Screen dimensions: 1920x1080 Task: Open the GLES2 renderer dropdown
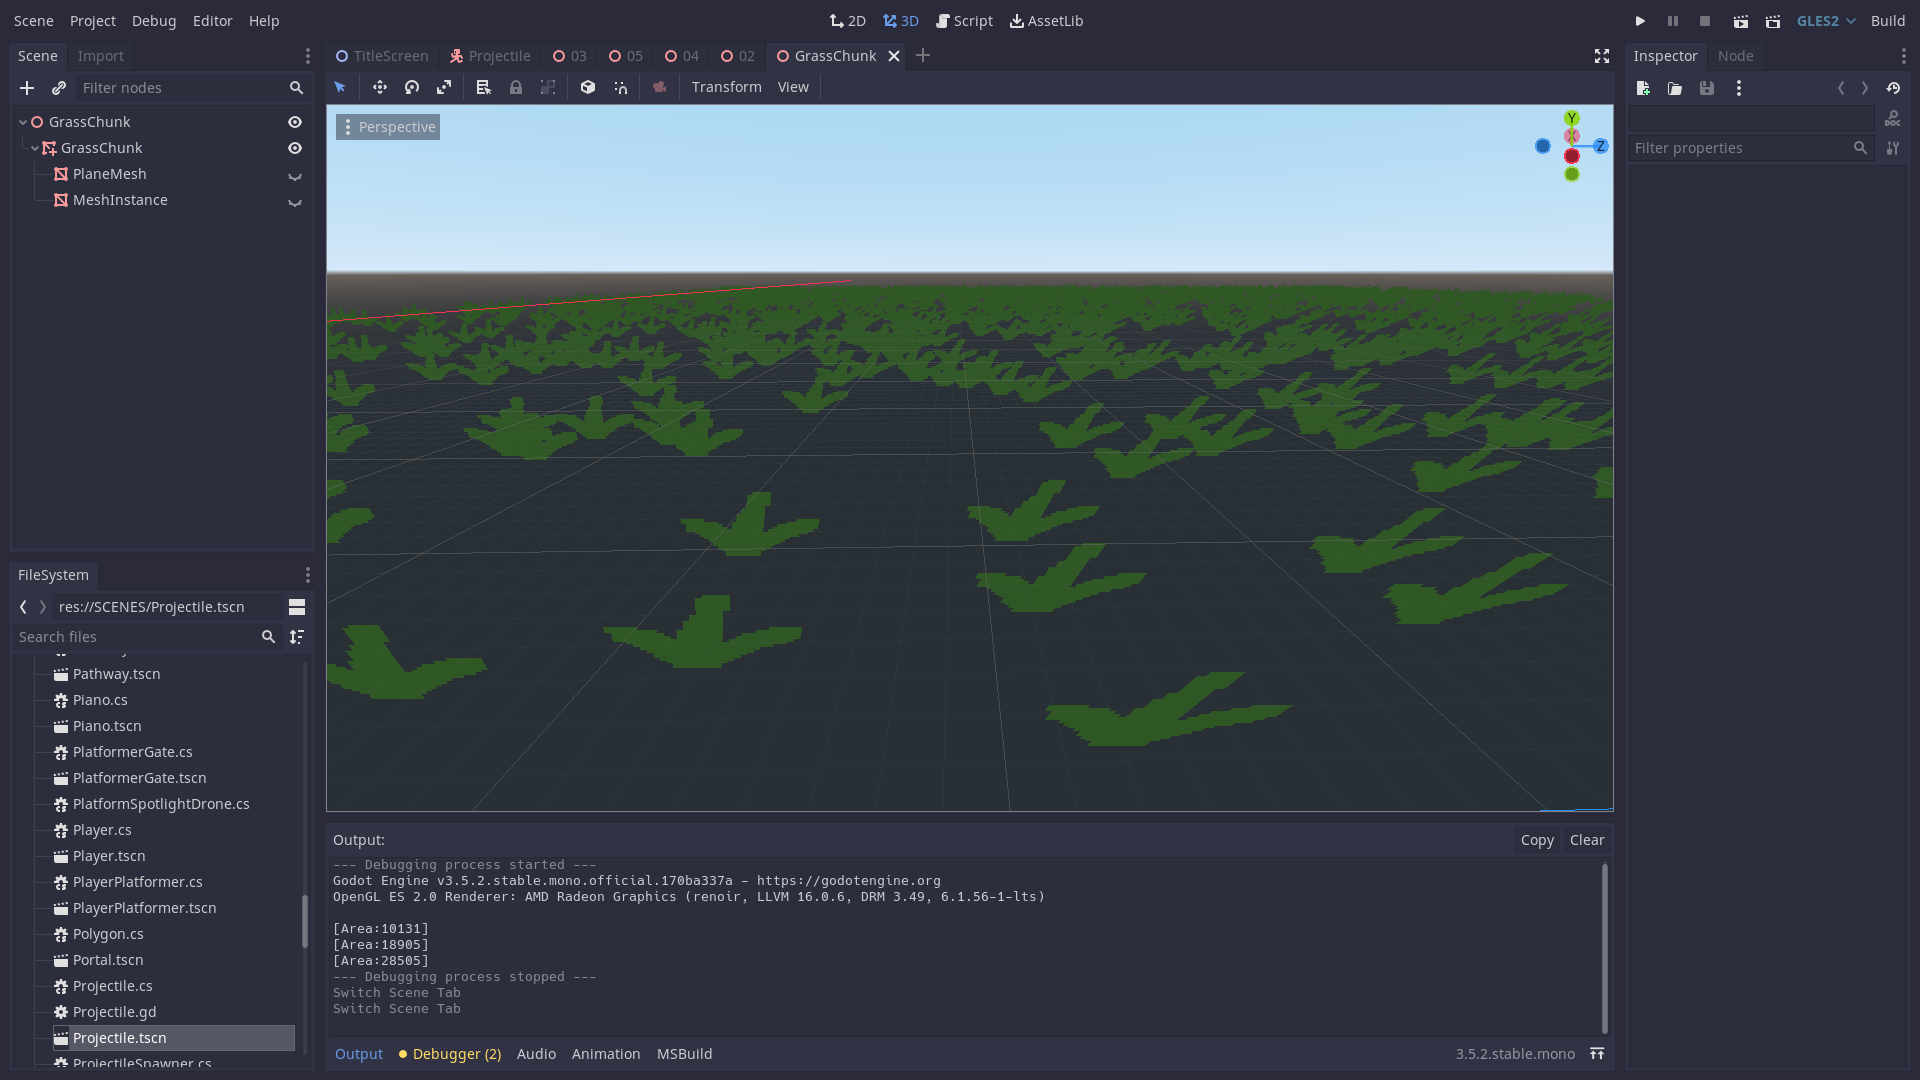pyautogui.click(x=1826, y=21)
